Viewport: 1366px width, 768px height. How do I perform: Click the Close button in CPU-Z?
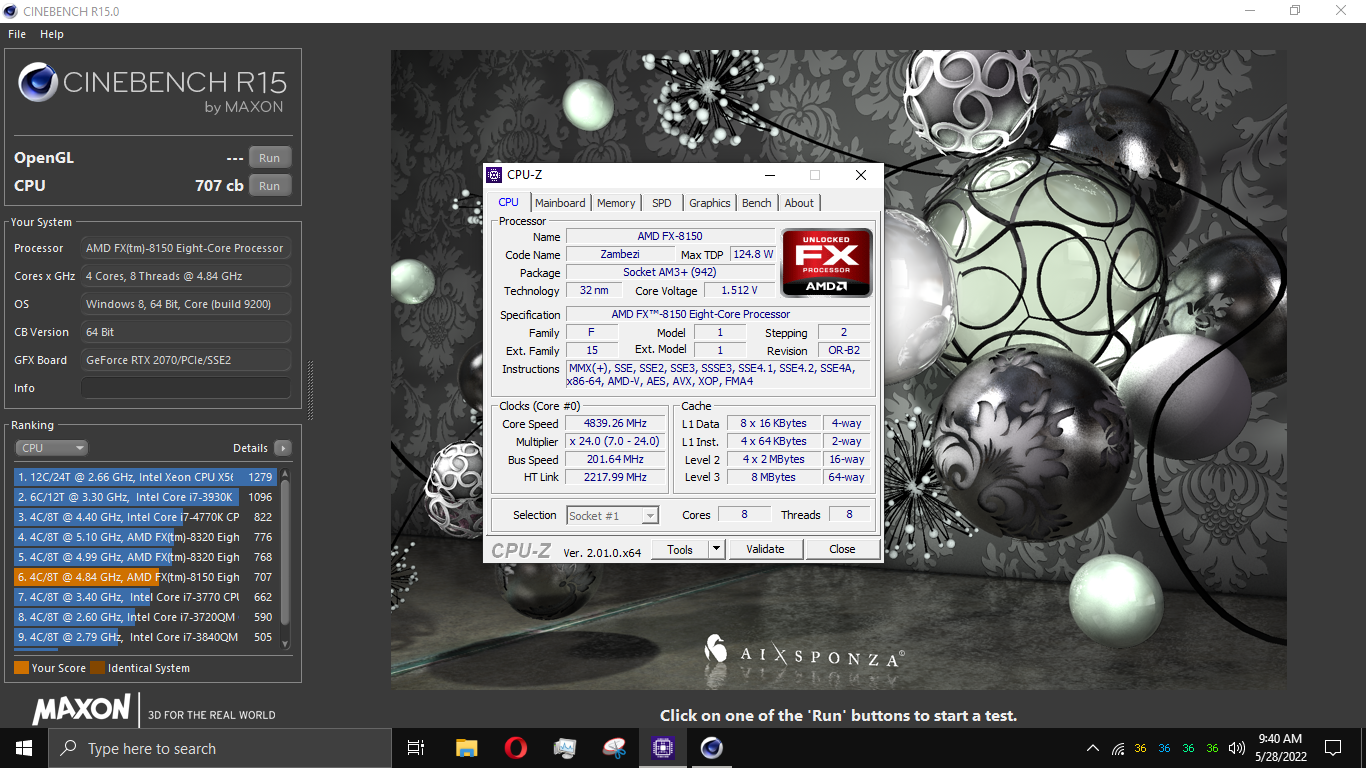click(842, 549)
